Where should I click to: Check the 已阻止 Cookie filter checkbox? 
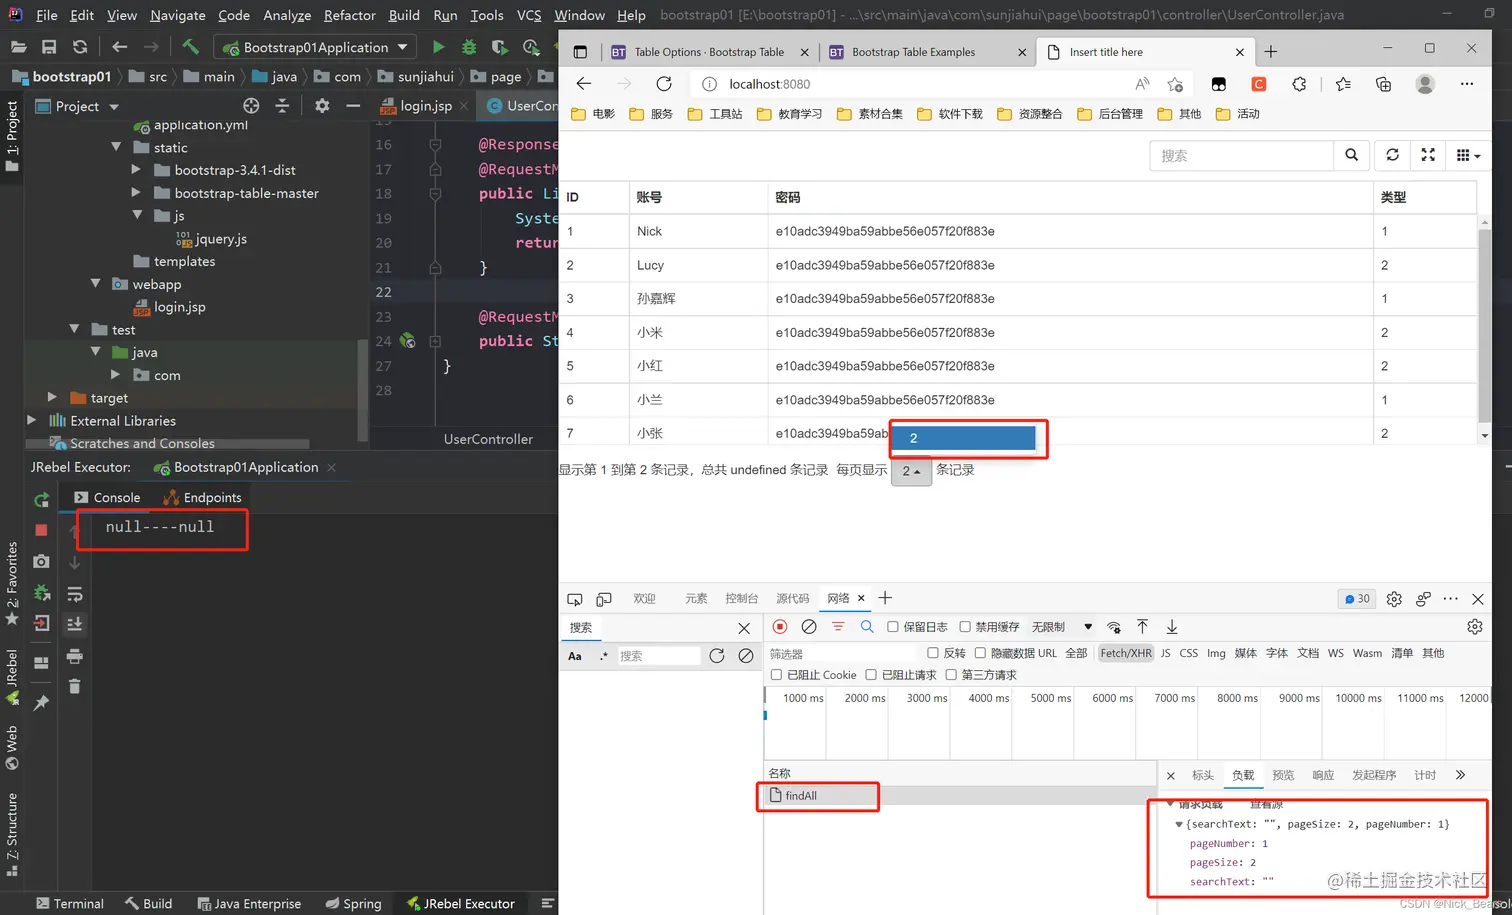point(777,675)
